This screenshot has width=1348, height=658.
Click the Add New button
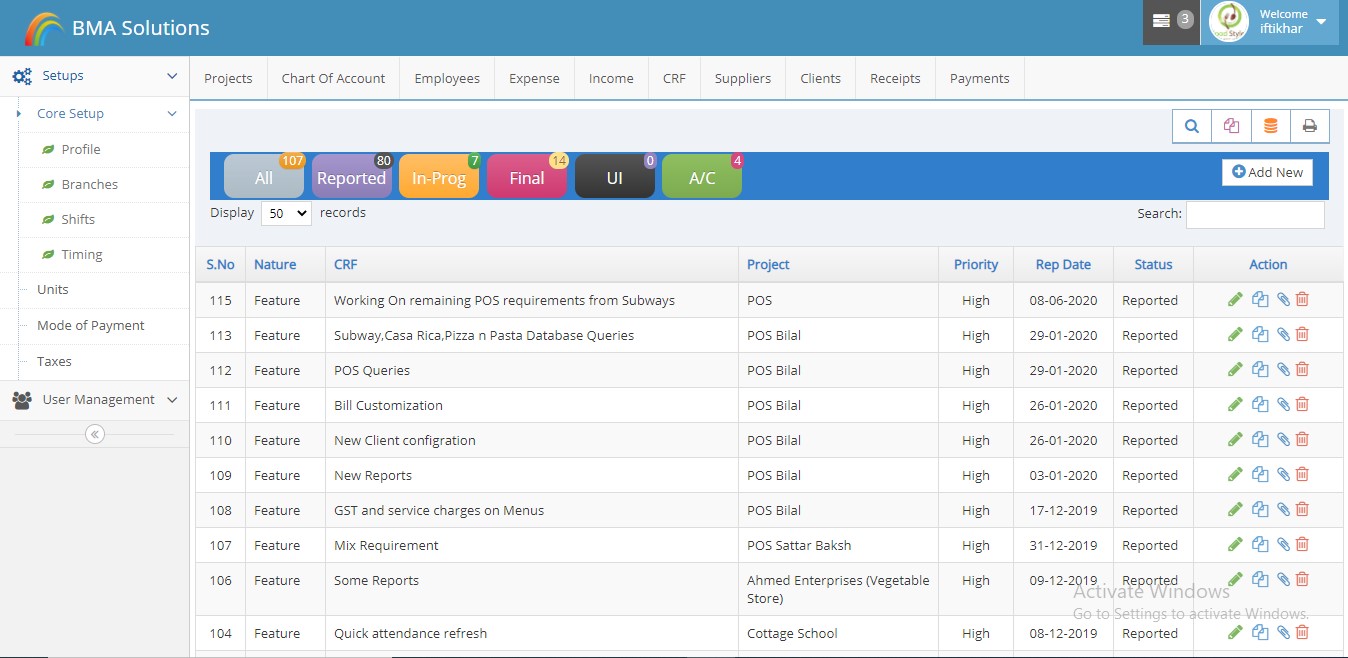1267,172
